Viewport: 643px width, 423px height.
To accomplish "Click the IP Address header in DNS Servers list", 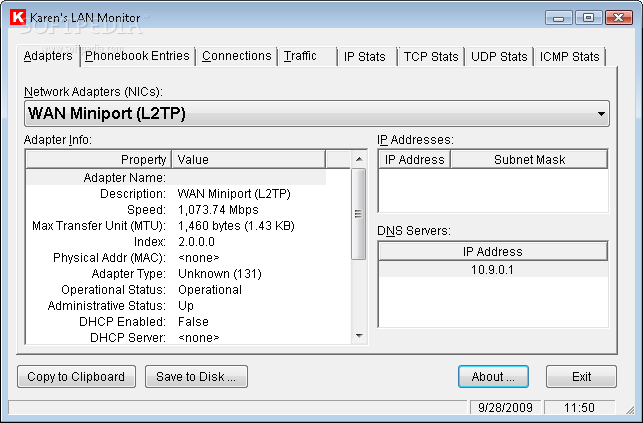I will 493,251.
